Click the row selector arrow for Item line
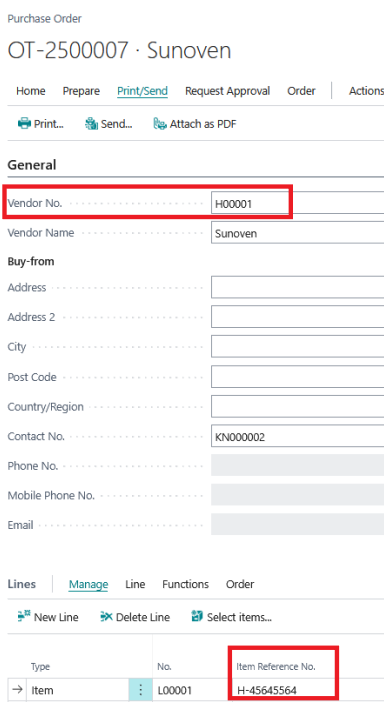 tap(17, 689)
